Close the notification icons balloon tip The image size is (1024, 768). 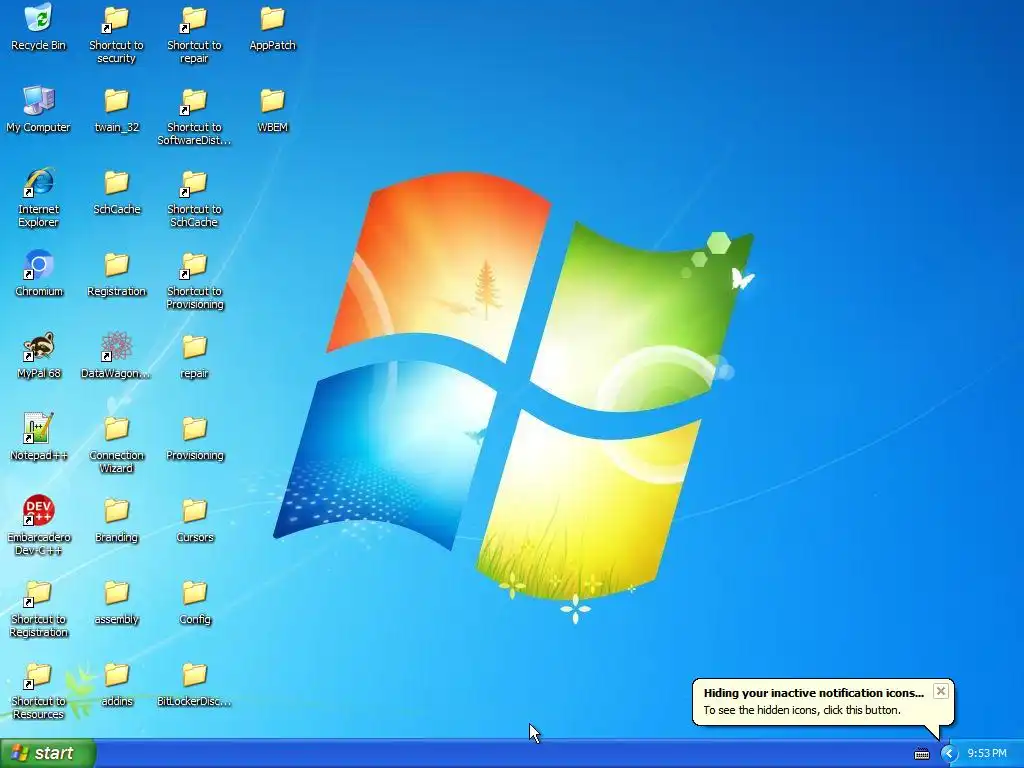click(940, 691)
